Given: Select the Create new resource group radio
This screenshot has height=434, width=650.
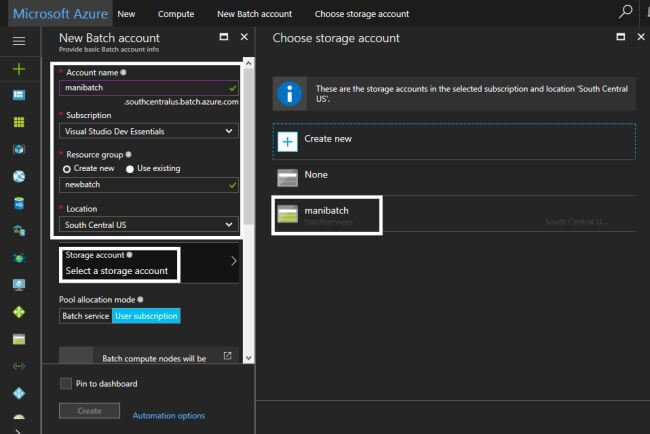Looking at the screenshot, I should click(67, 169).
